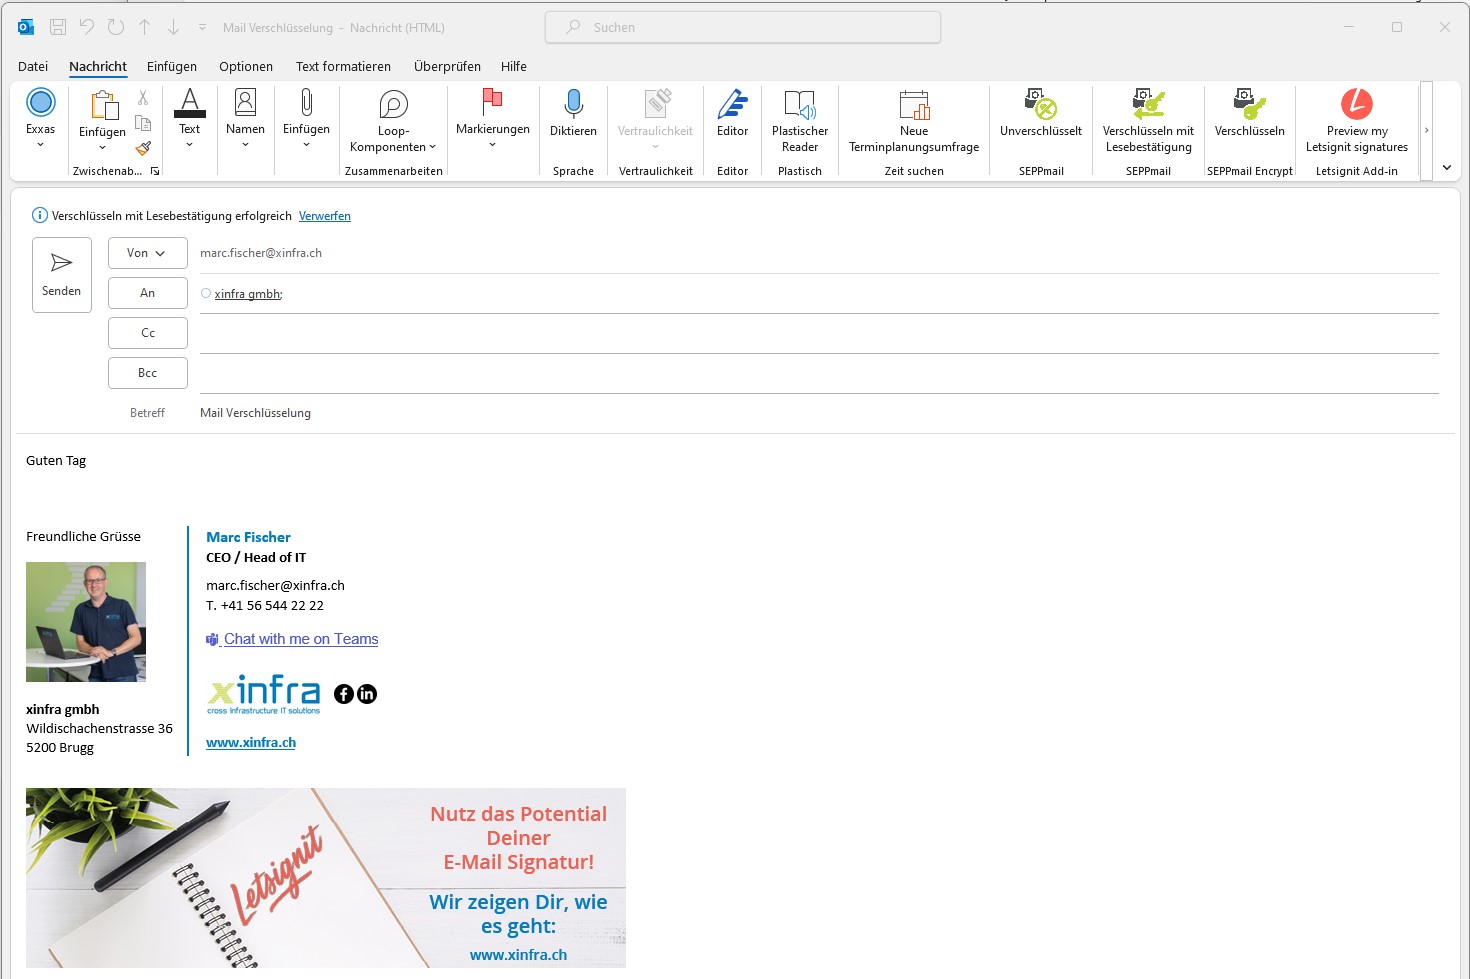Open the www.xinfra.ch link in the signature
This screenshot has height=979, width=1470.
click(250, 742)
